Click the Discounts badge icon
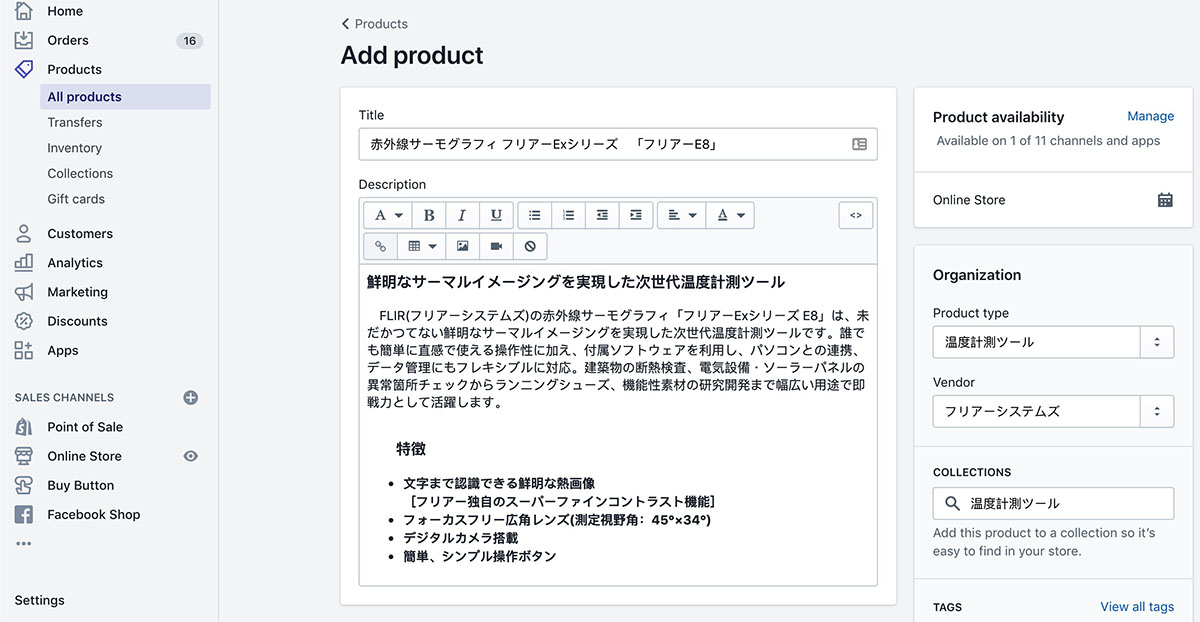 point(24,321)
